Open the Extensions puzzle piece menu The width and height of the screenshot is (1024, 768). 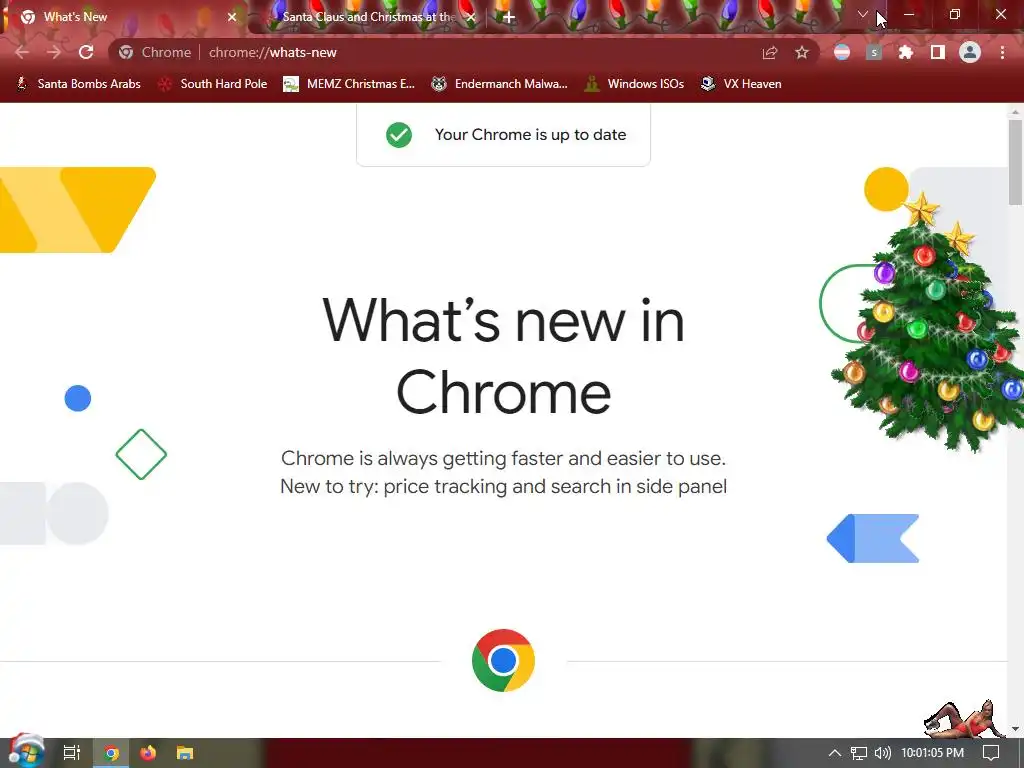[x=906, y=52]
